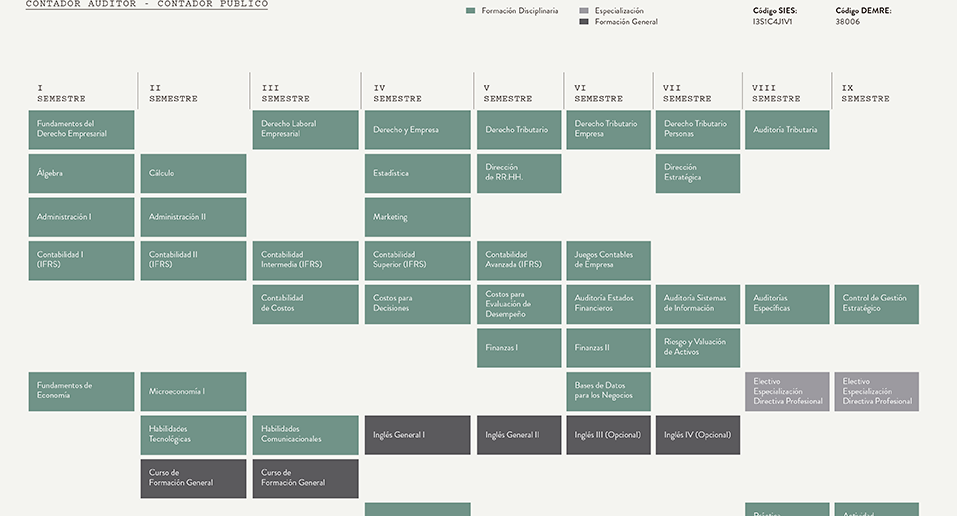This screenshot has width=957, height=516.
Task: Open the Riesgo y Valuación de Activos box
Action: 698,347
